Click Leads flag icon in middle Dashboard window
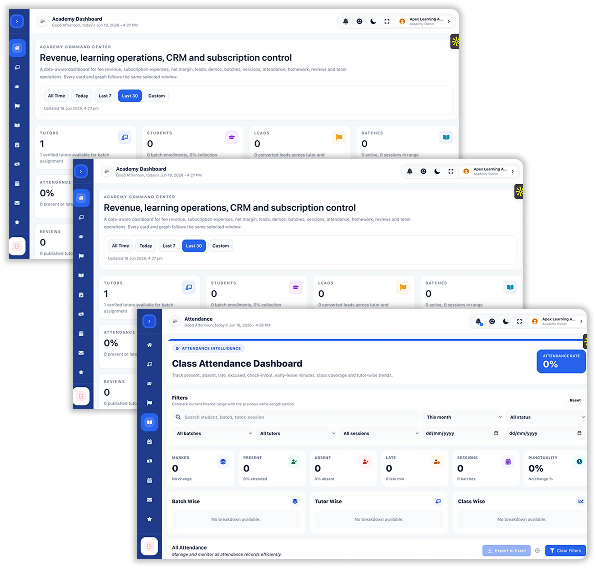The width and height of the screenshot is (596, 568). click(x=403, y=287)
